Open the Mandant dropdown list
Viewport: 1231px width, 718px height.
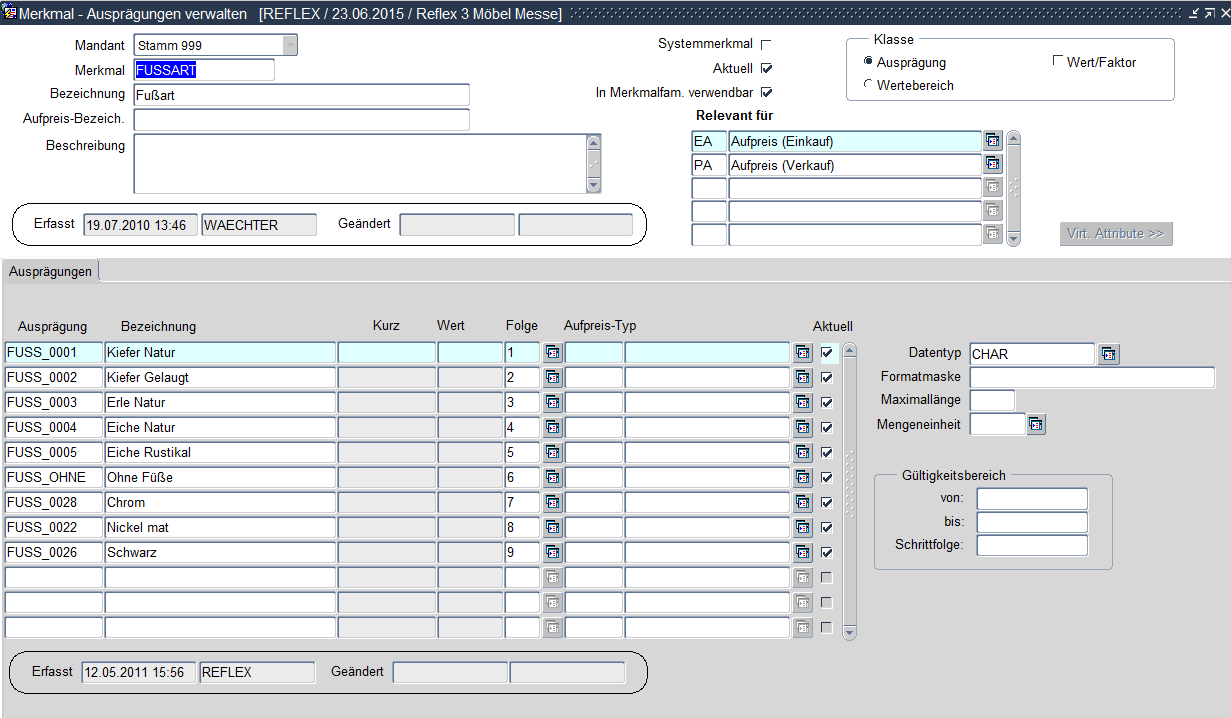(289, 45)
